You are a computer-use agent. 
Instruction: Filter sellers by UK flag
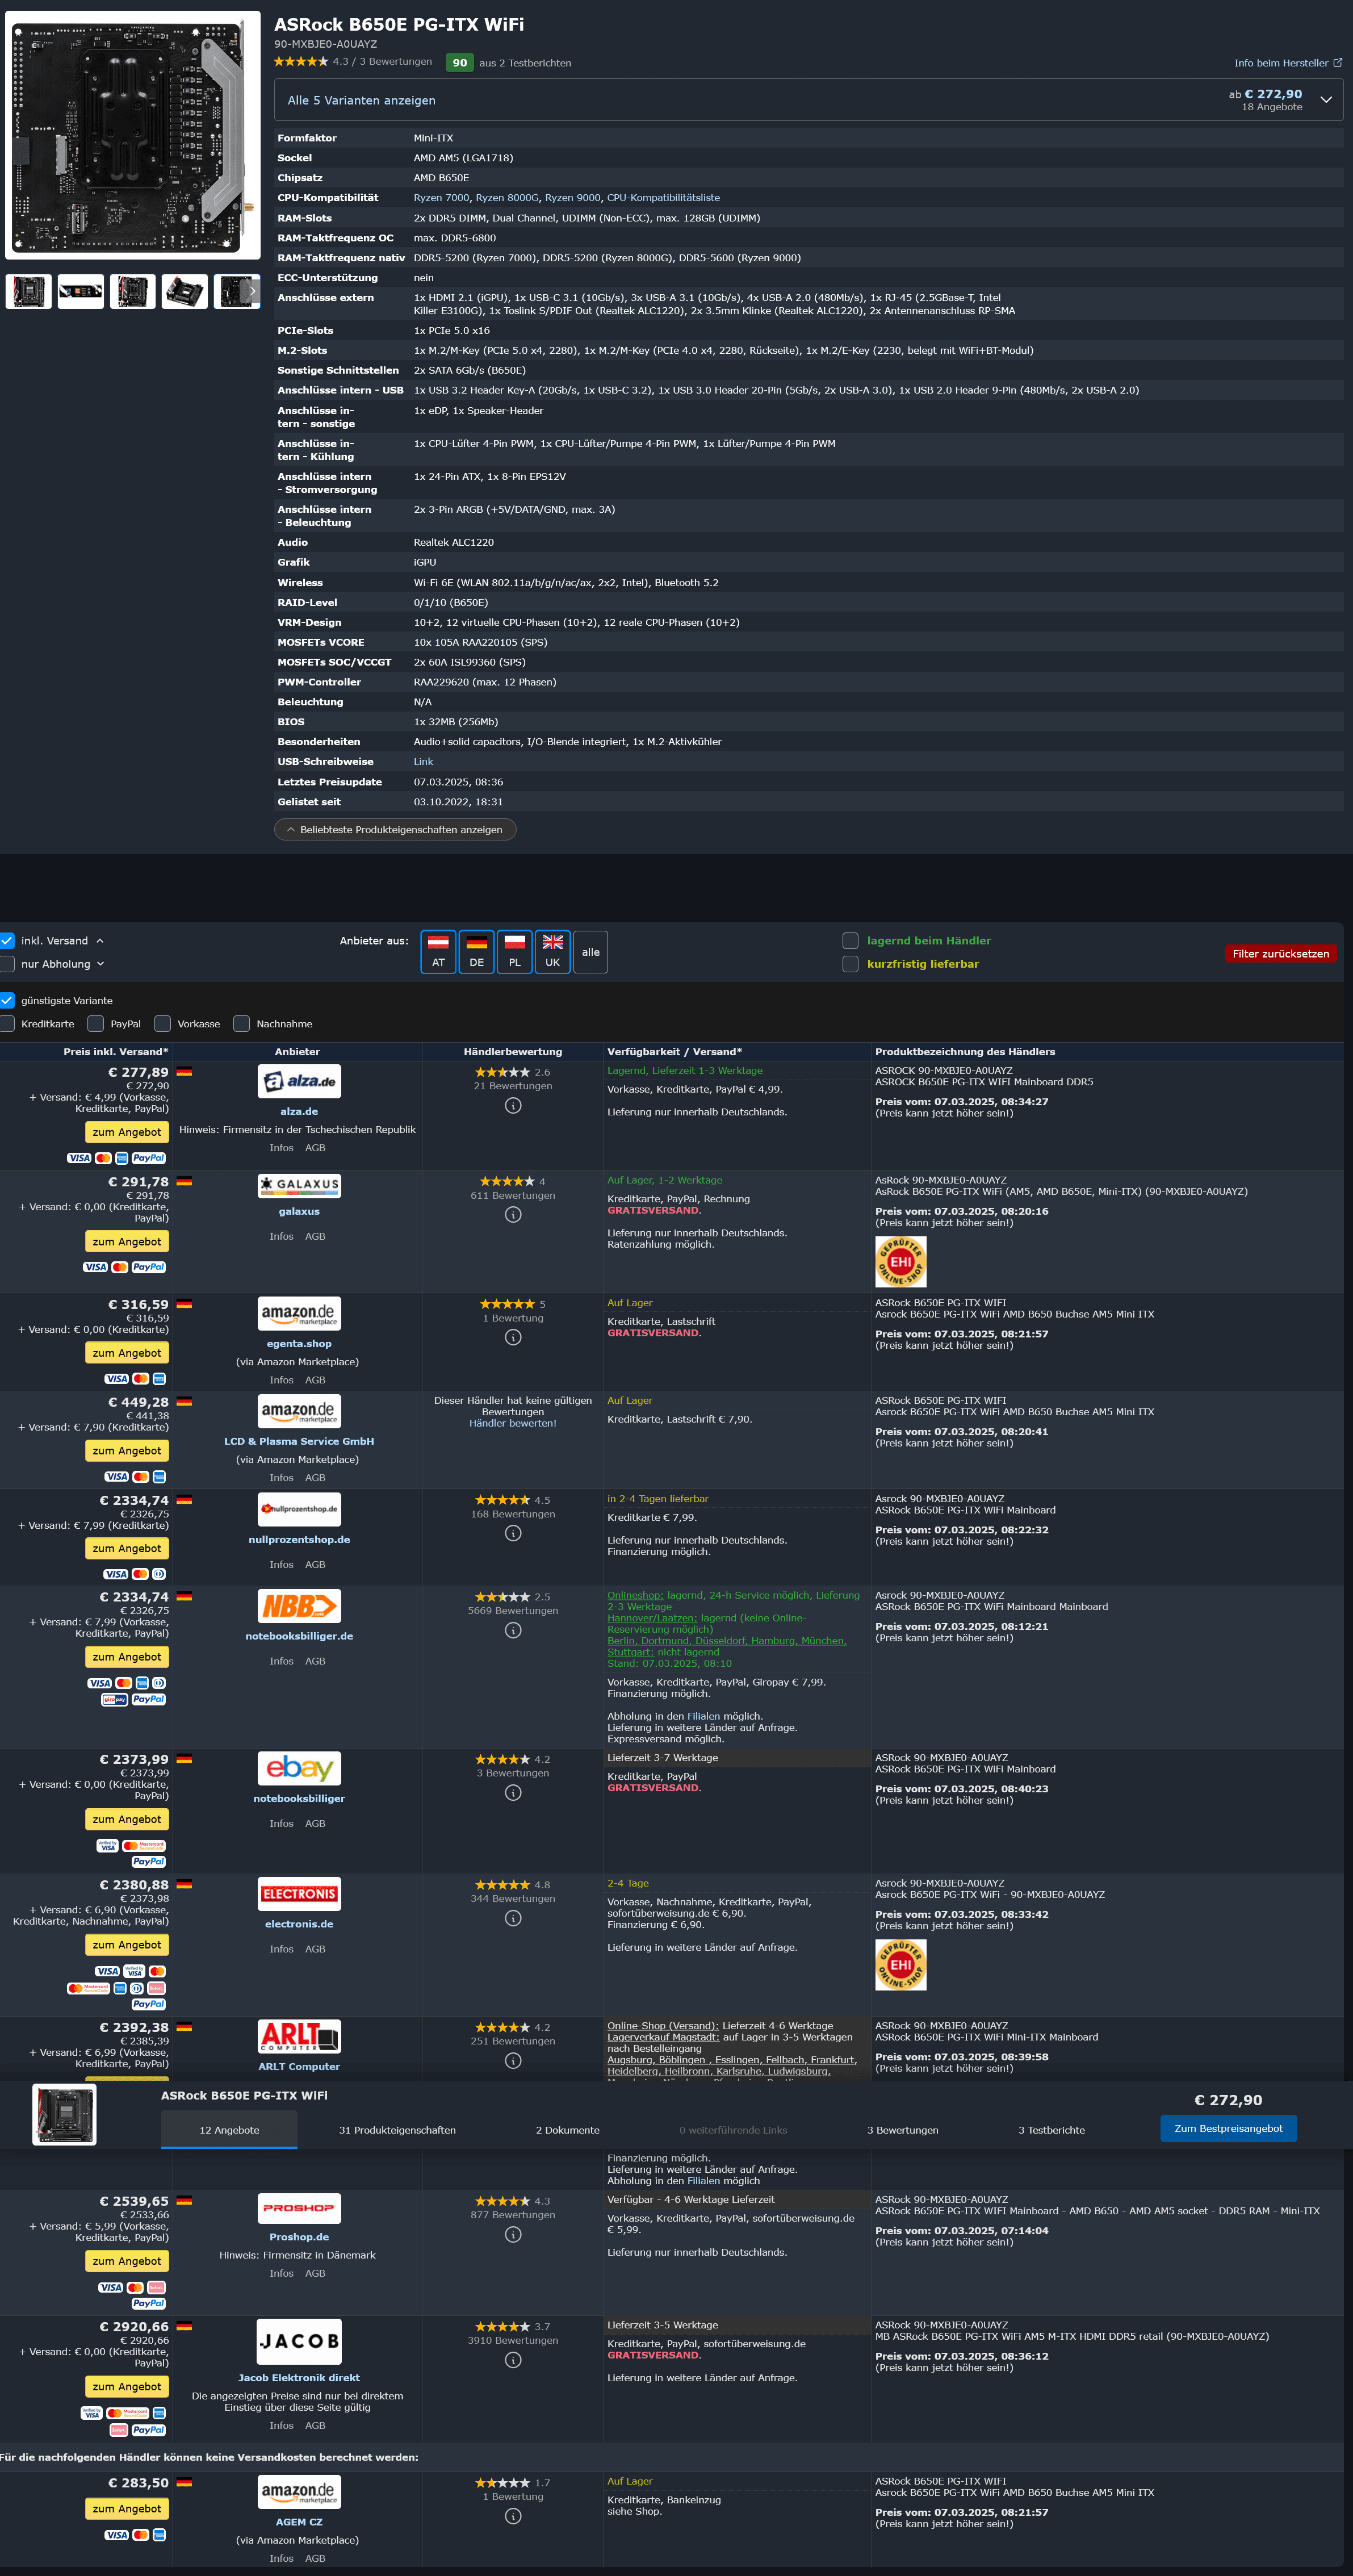pyautogui.click(x=552, y=951)
